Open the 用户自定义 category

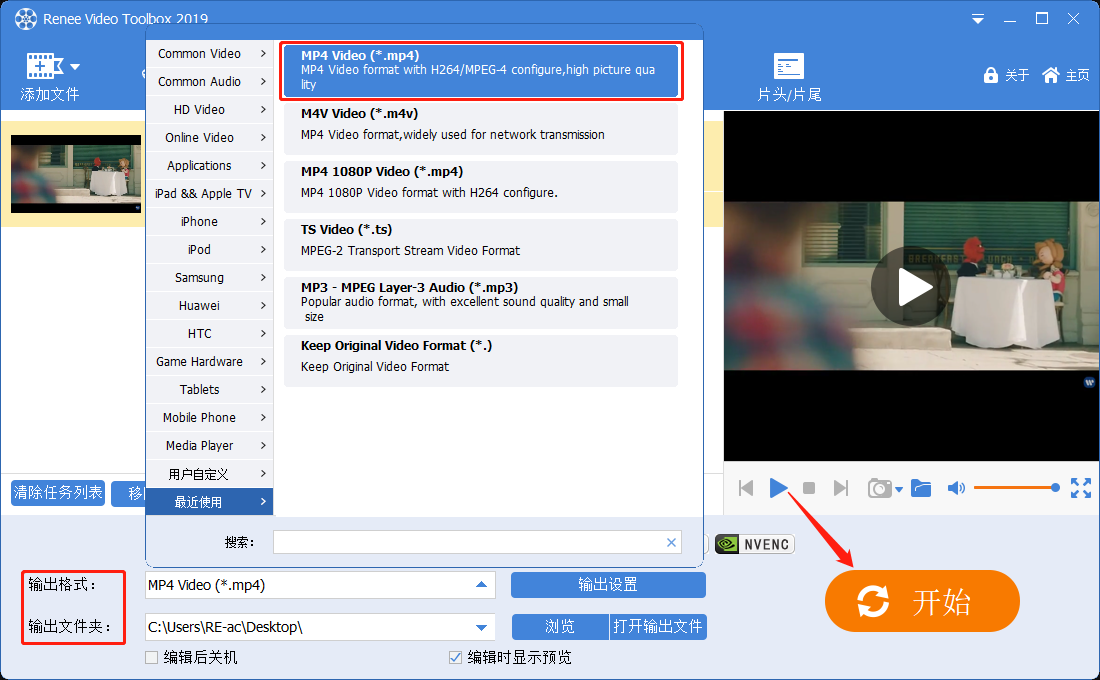point(210,474)
